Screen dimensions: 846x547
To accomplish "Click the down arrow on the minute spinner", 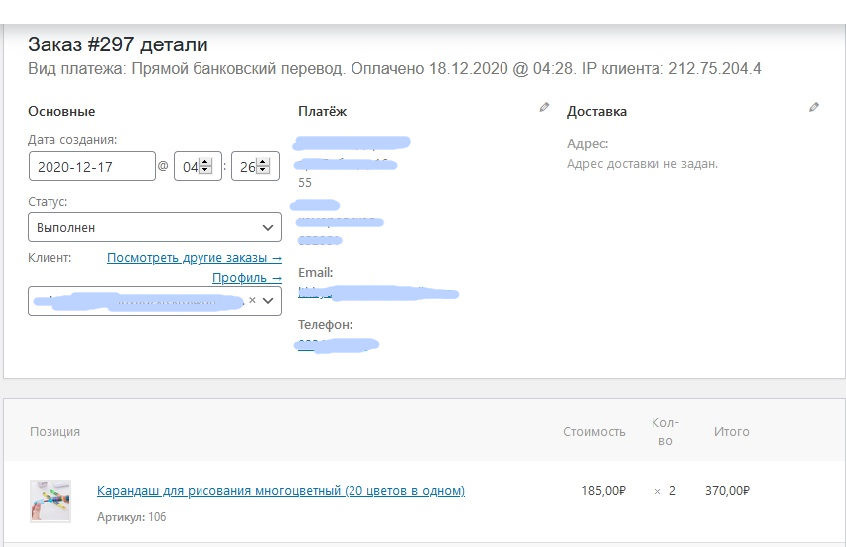I will click(x=263, y=170).
